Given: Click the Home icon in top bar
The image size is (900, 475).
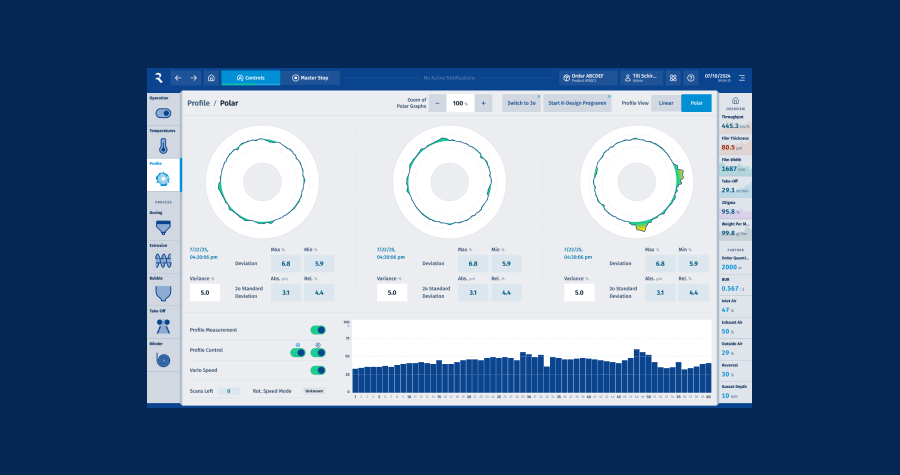Looking at the screenshot, I should [211, 78].
